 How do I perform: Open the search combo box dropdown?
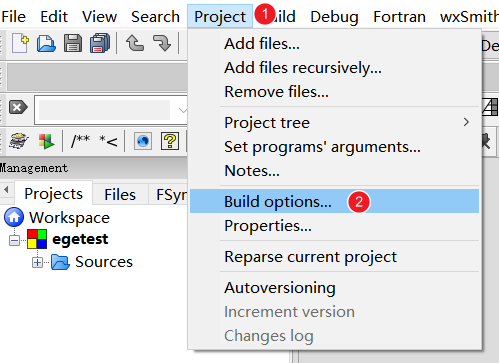click(x=182, y=110)
